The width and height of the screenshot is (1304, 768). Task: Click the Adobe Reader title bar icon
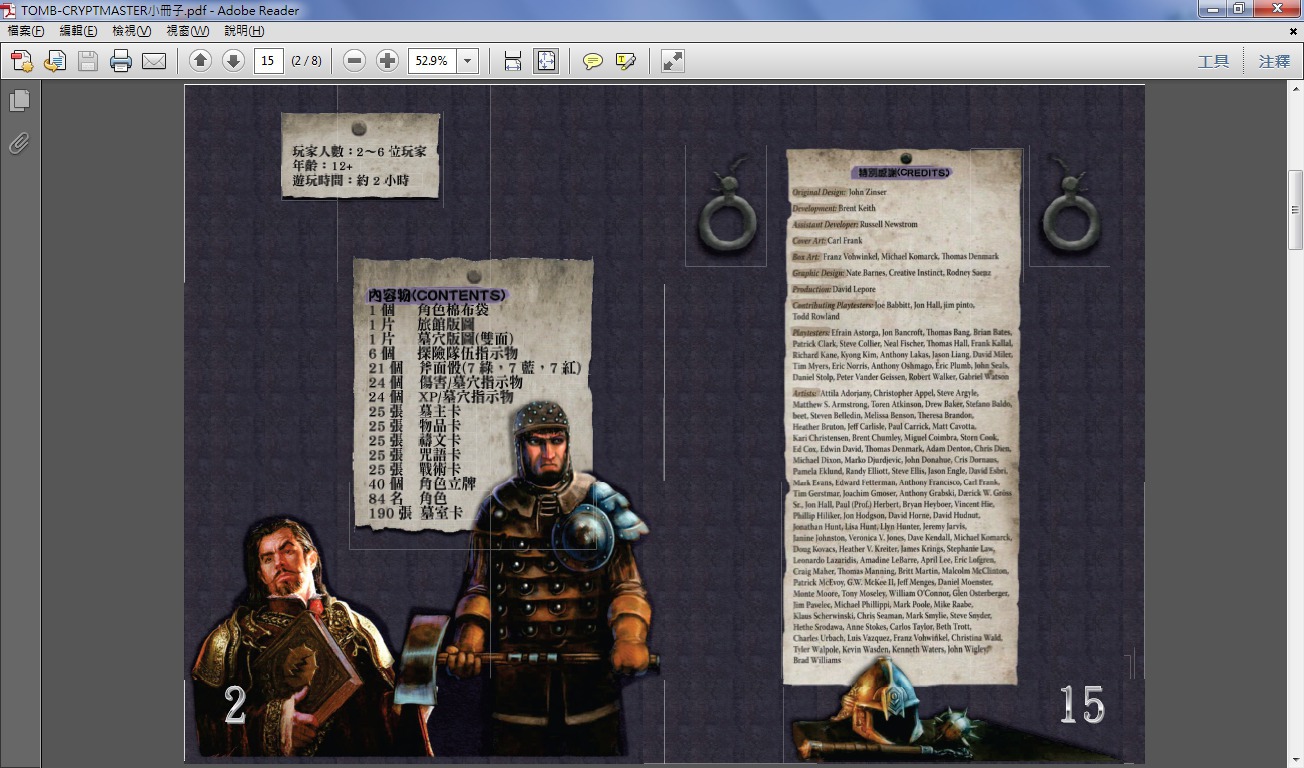pos(11,10)
